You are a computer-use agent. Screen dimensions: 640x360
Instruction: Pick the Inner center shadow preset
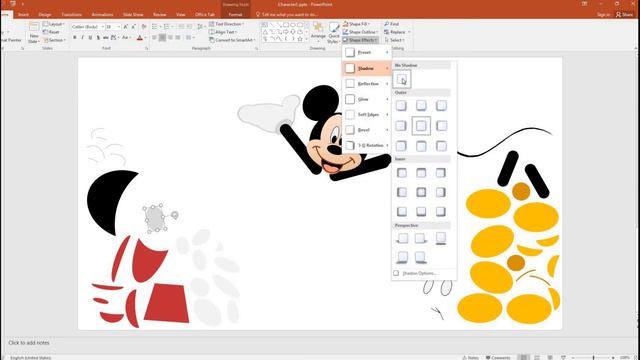click(x=421, y=192)
